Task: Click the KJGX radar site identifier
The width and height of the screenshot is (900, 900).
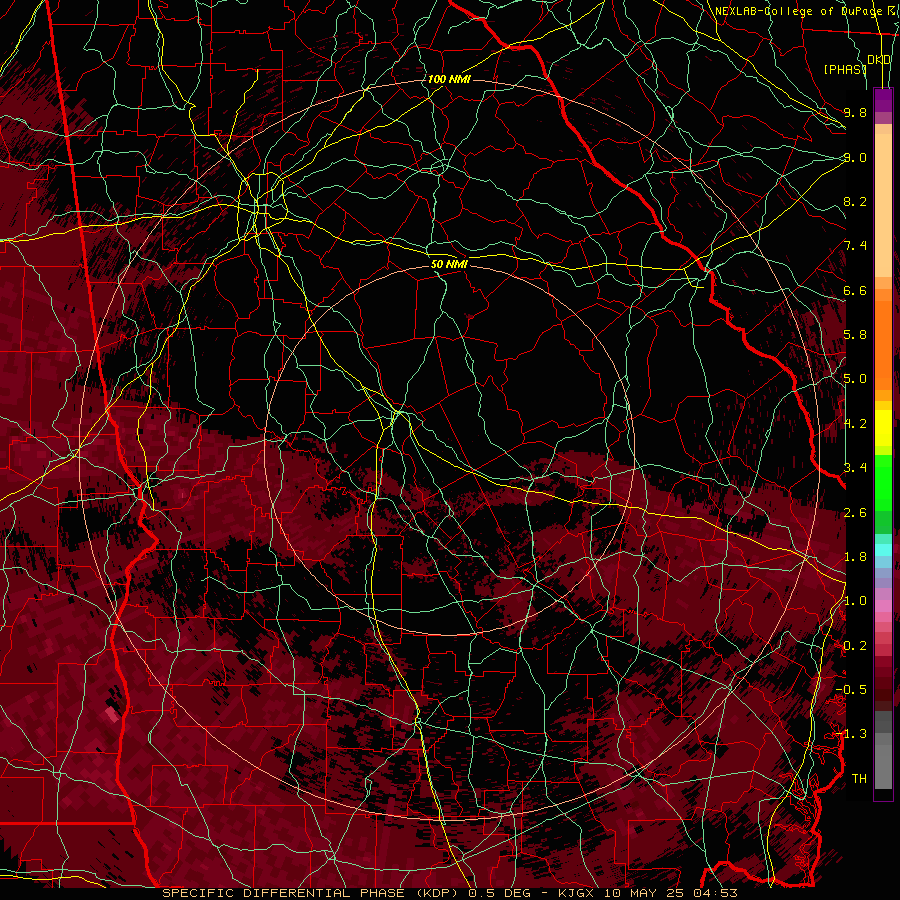Action: (x=576, y=893)
